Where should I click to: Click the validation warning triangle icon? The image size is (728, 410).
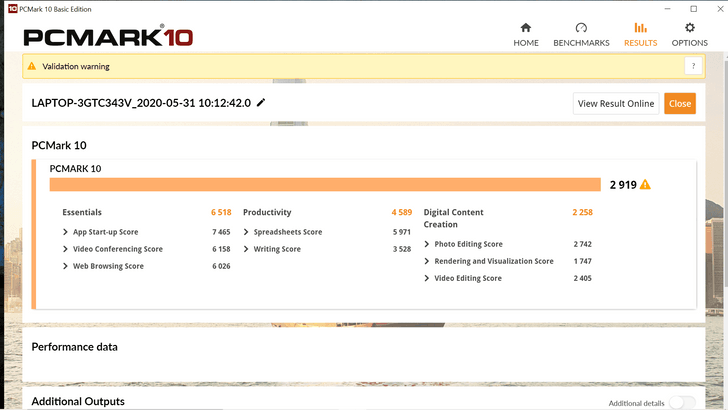point(32,66)
